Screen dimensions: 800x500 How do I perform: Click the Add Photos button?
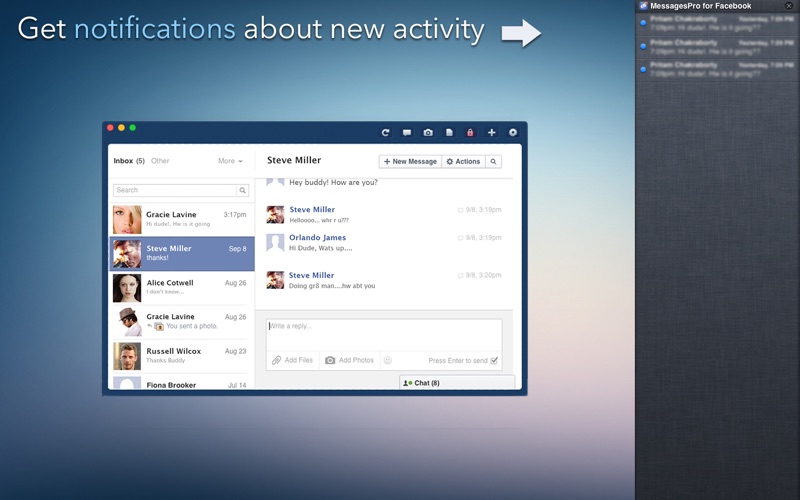pos(349,360)
